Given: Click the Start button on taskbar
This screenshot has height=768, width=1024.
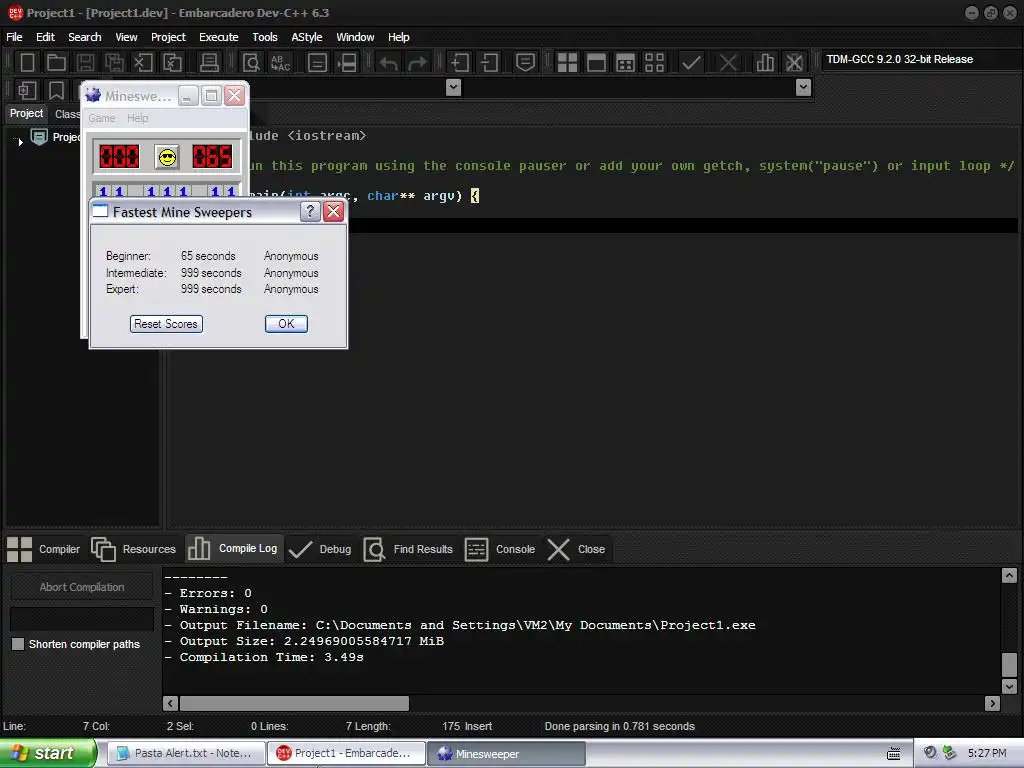Looking at the screenshot, I should point(48,753).
